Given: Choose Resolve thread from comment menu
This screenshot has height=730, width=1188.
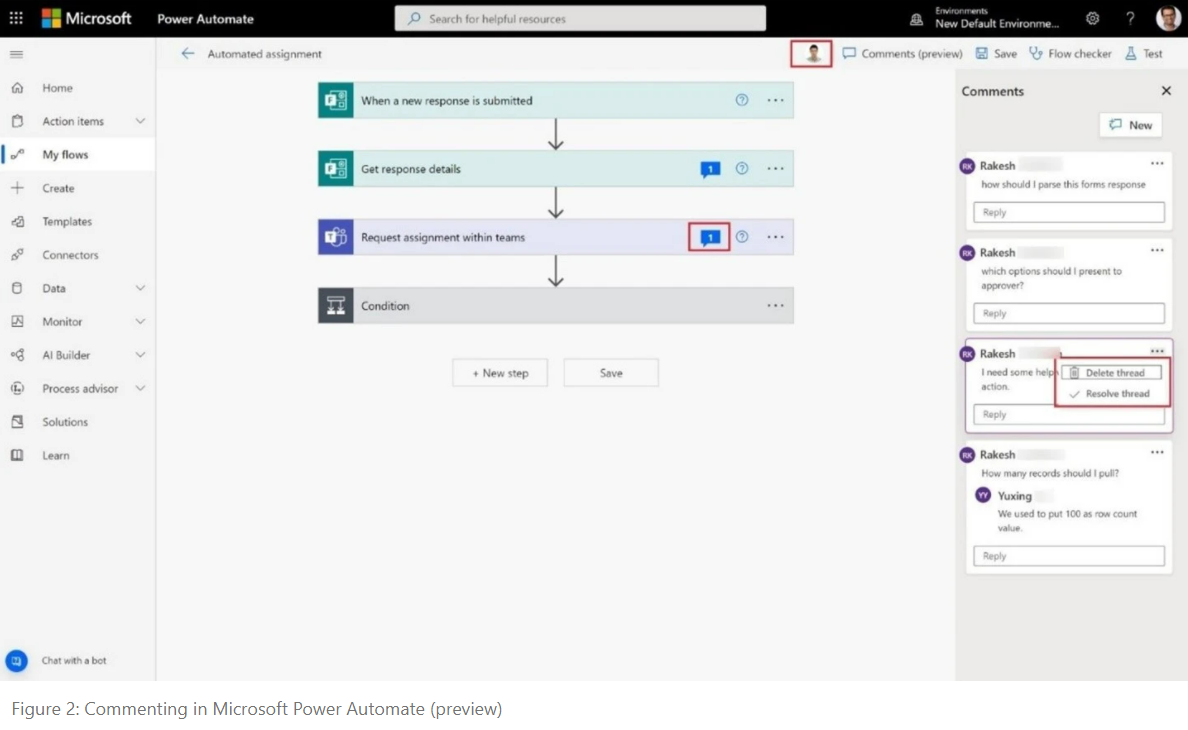Looking at the screenshot, I should click(1111, 394).
